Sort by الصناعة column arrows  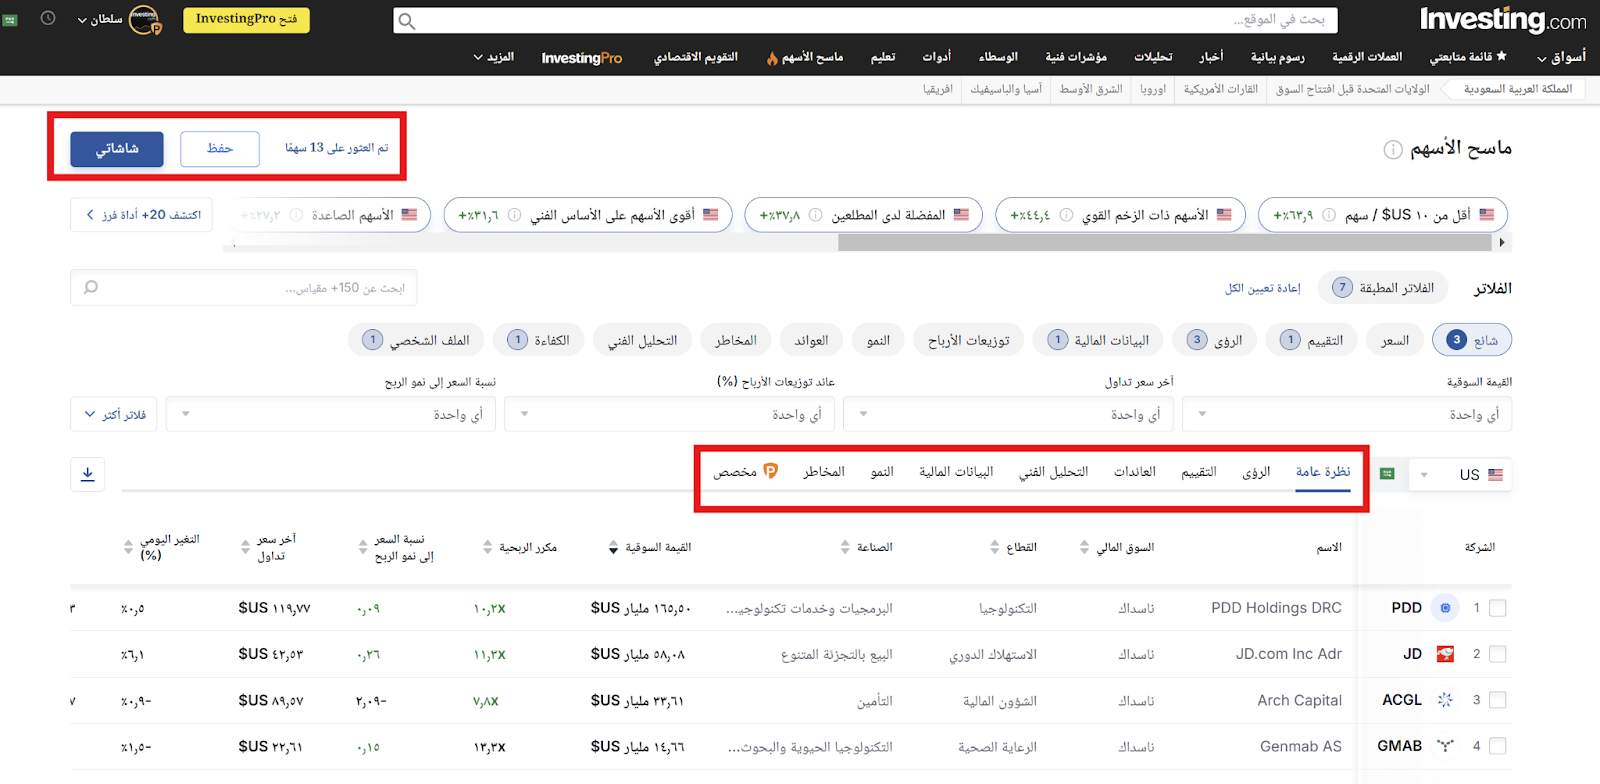pyautogui.click(x=845, y=547)
